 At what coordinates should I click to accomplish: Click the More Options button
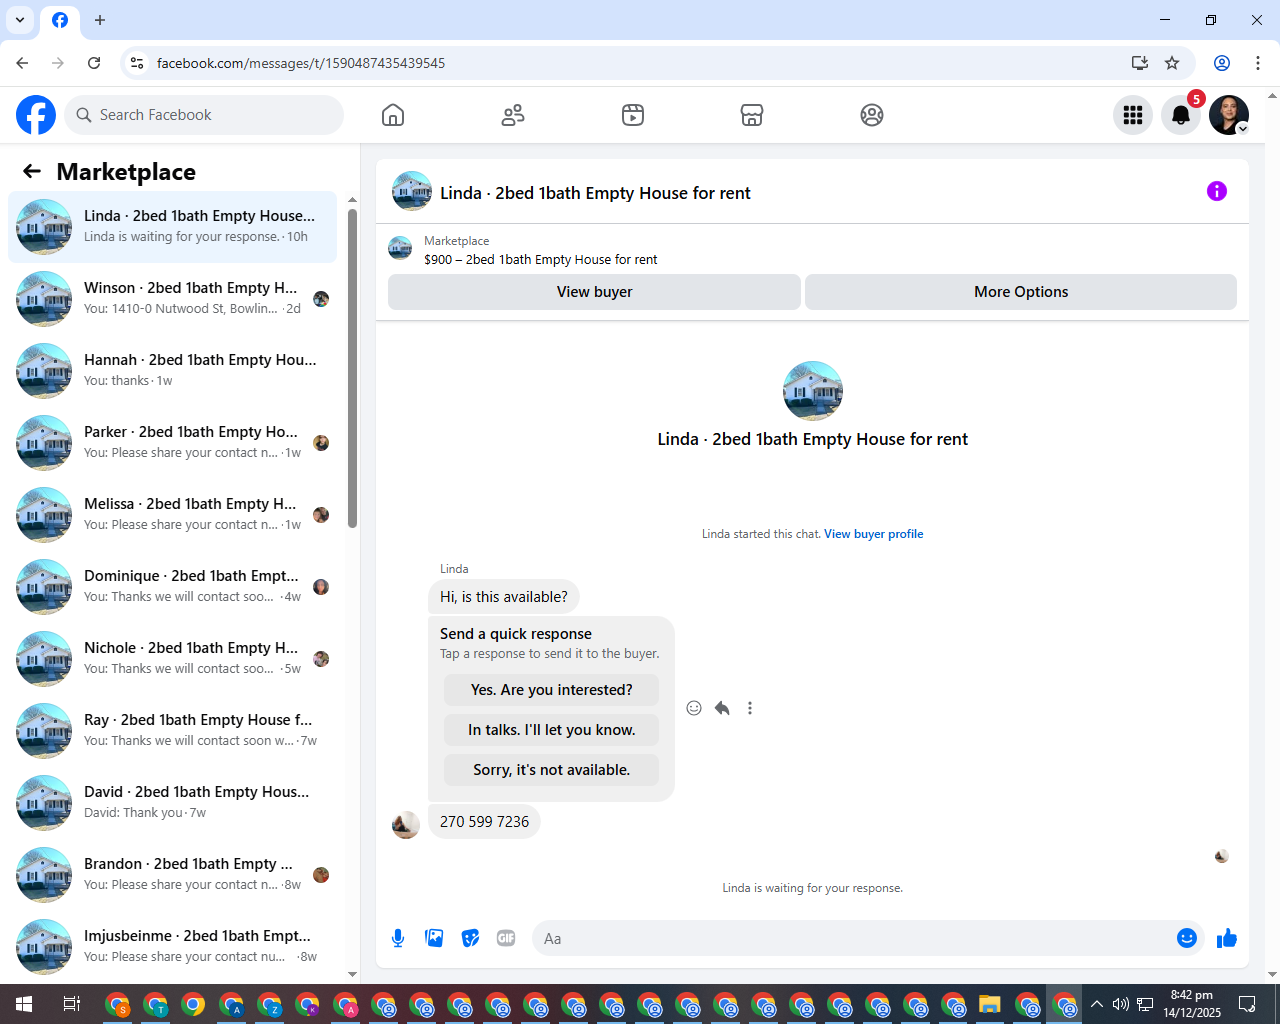1021,292
